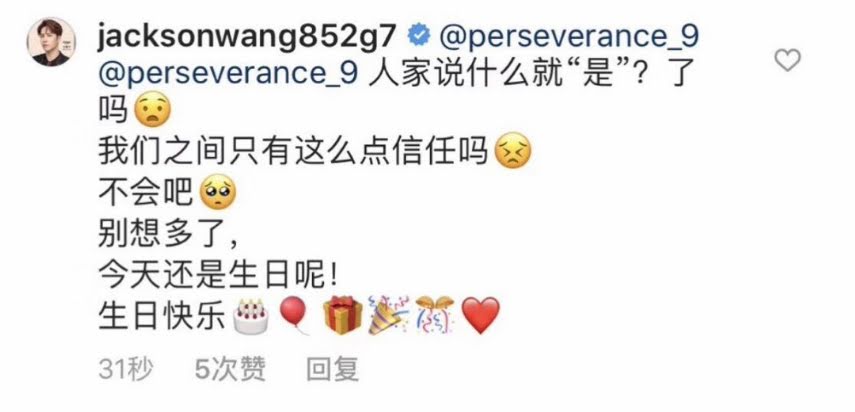This screenshot has width=855, height=412.
Task: Click the text 今天还是生日呢!
Action: (x=218, y=277)
